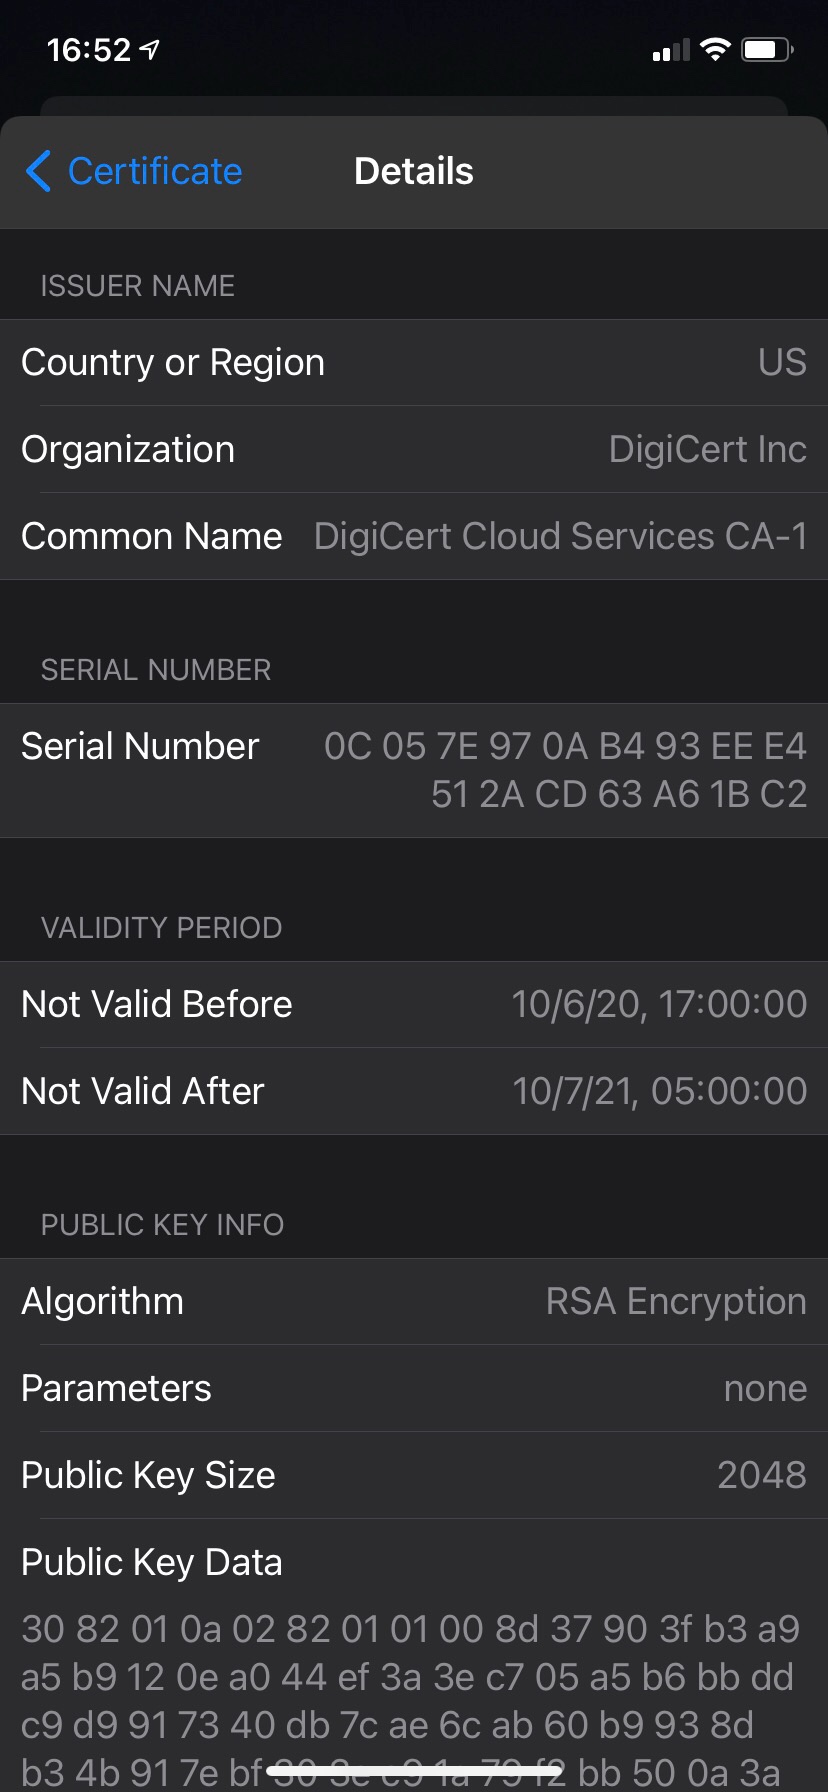Tap DigiCert Cloud Services CA-1 common name
The width and height of the screenshot is (828, 1792).
tap(560, 536)
